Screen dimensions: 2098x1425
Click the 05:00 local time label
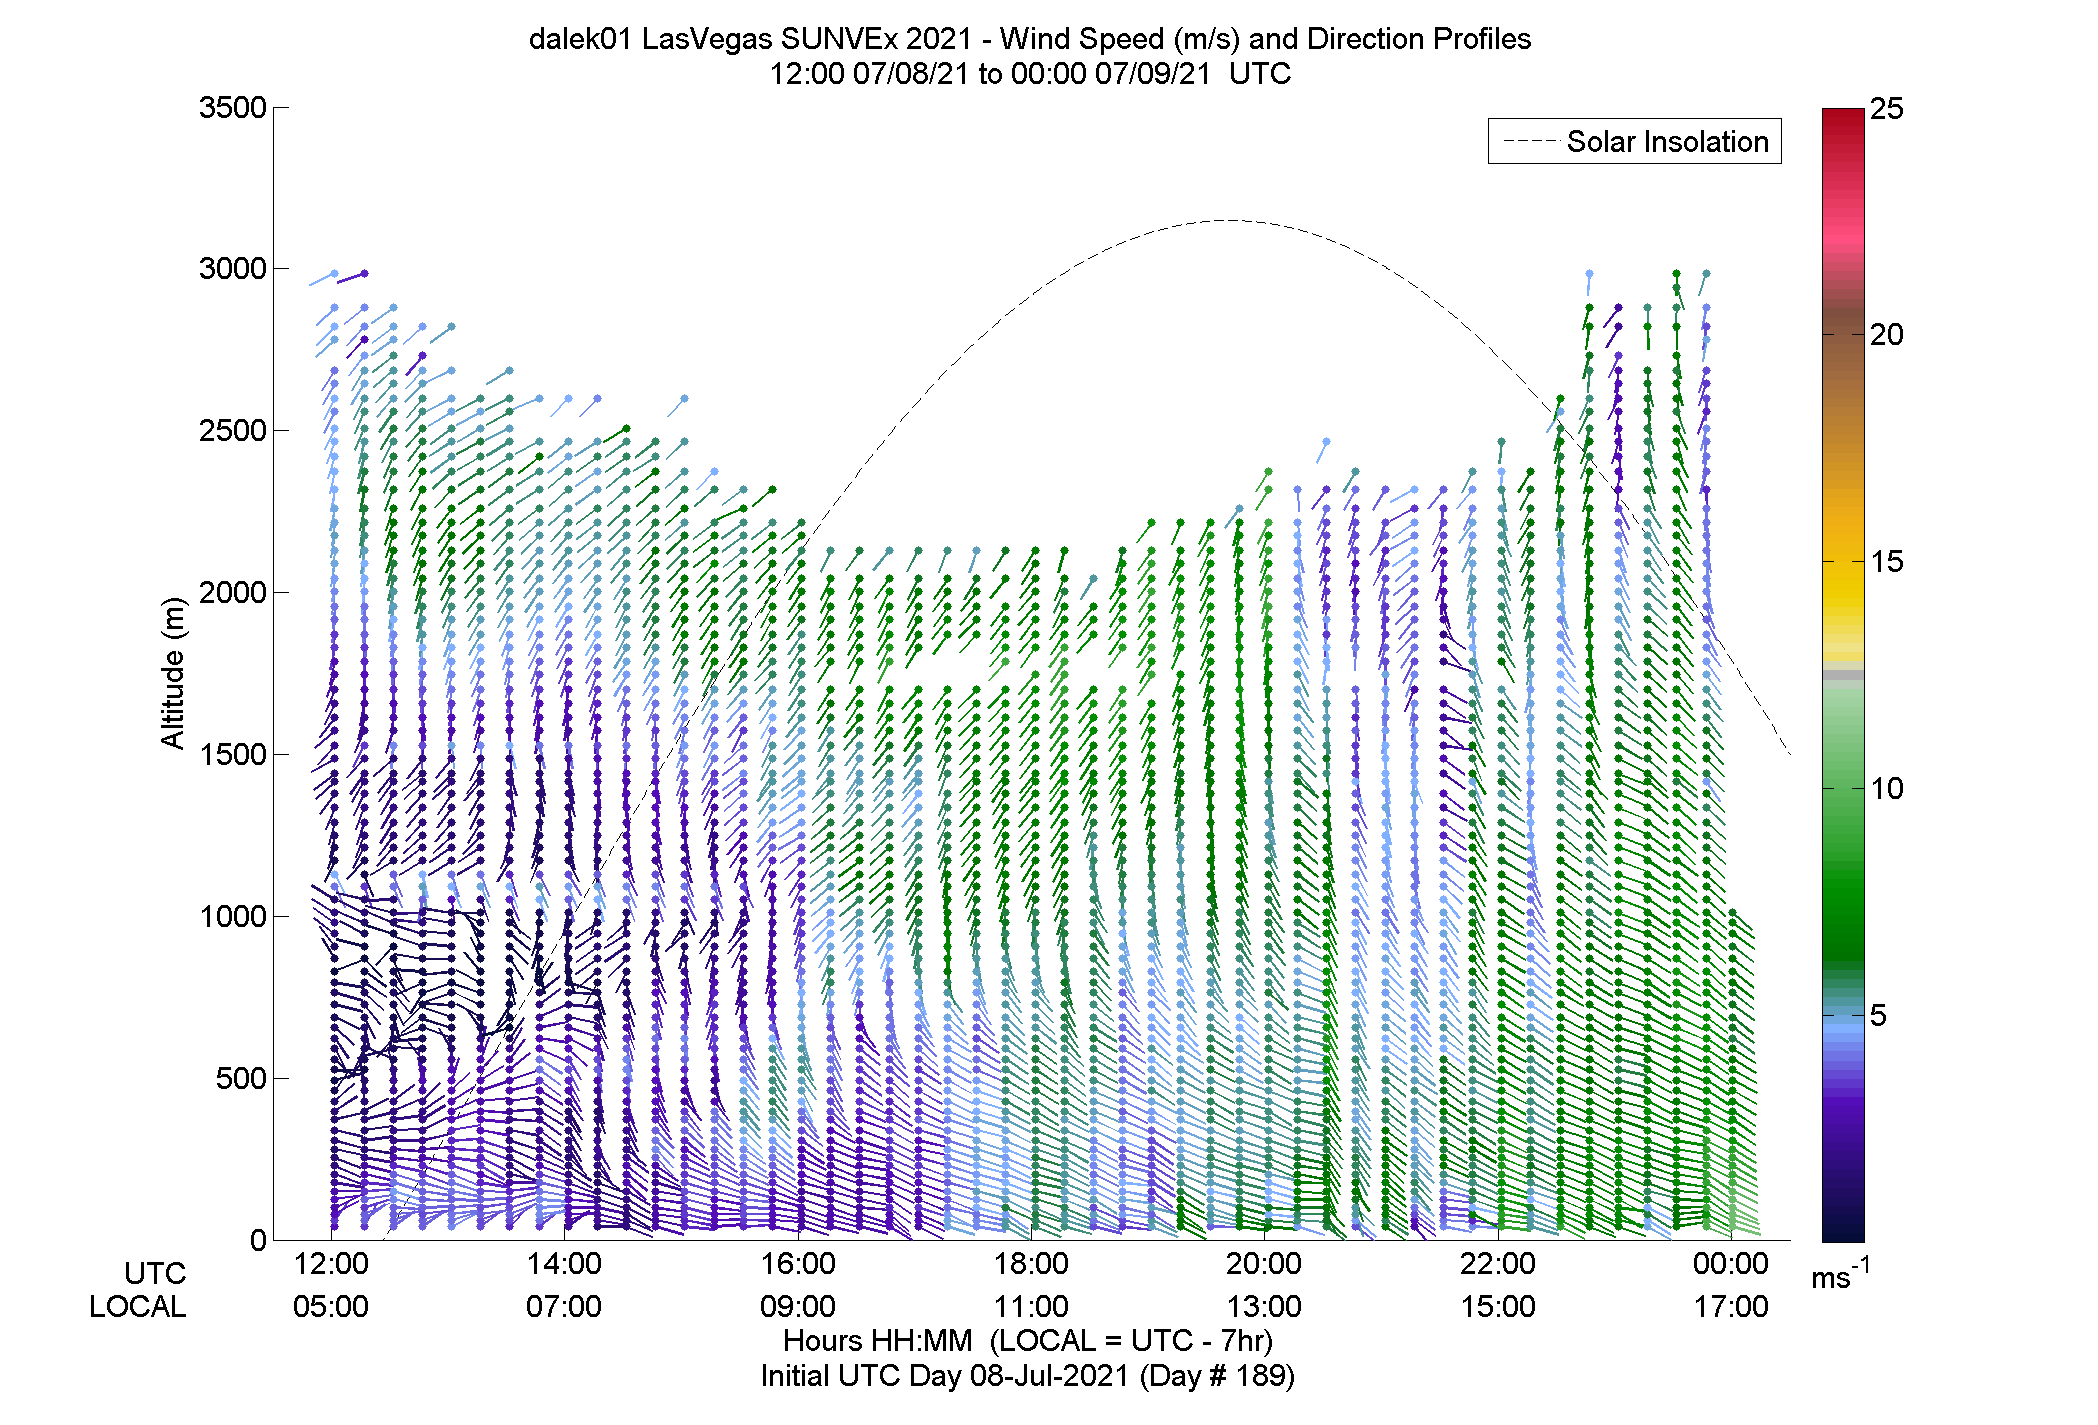click(331, 1306)
